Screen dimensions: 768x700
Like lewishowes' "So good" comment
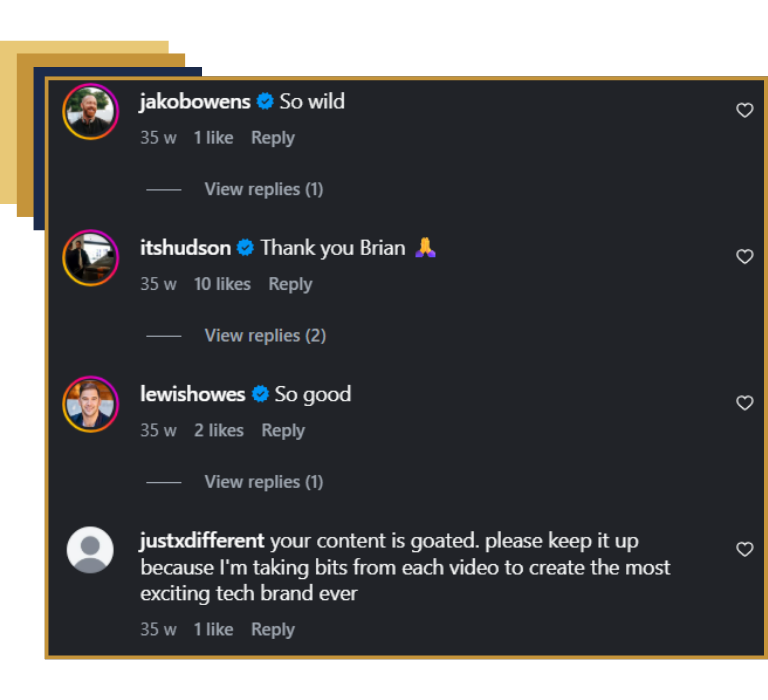pos(744,403)
